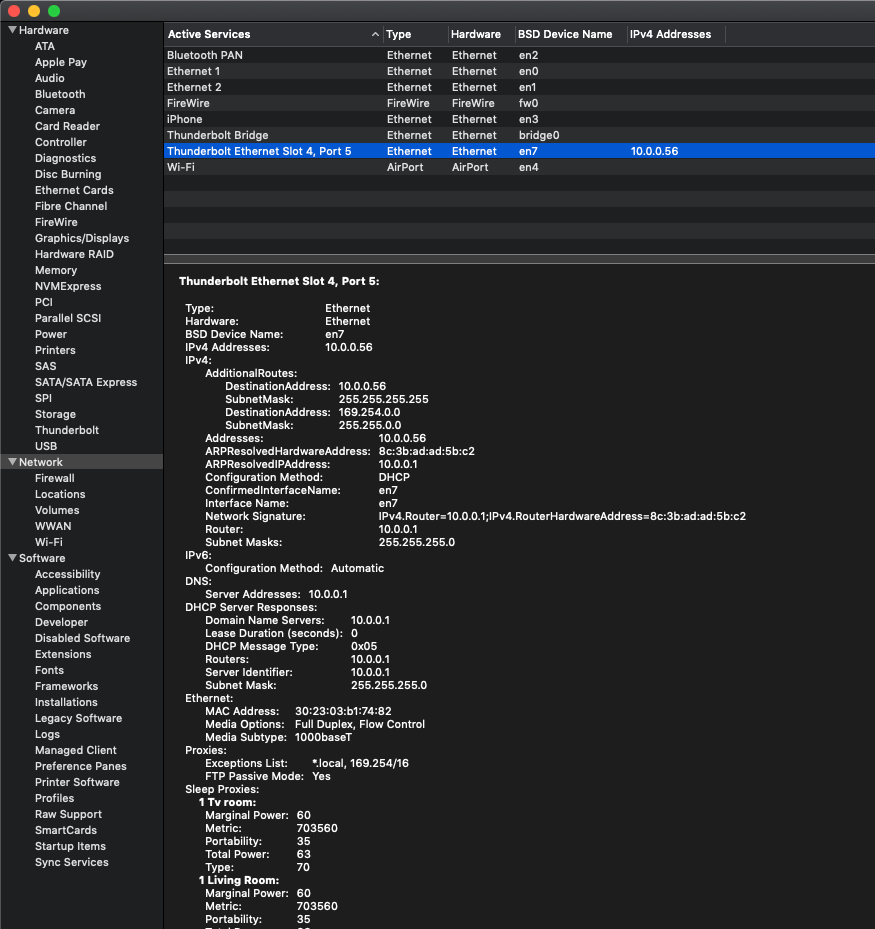Click the IPv4 Addresses column header

[670, 34]
